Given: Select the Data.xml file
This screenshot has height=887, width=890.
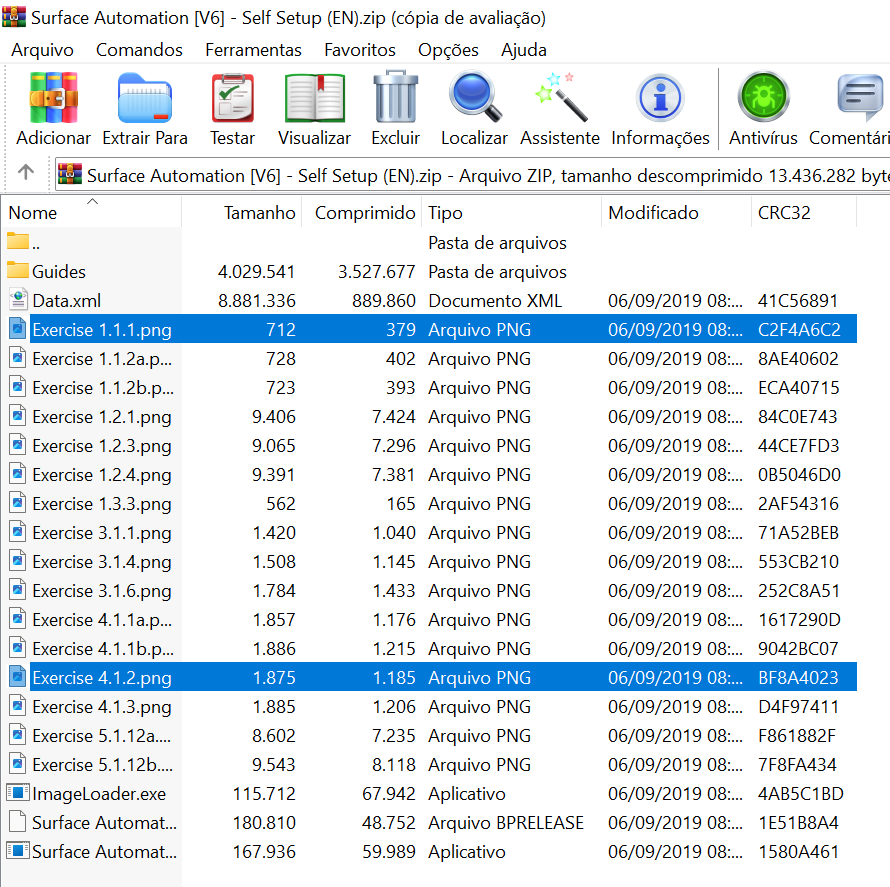Looking at the screenshot, I should (x=66, y=301).
